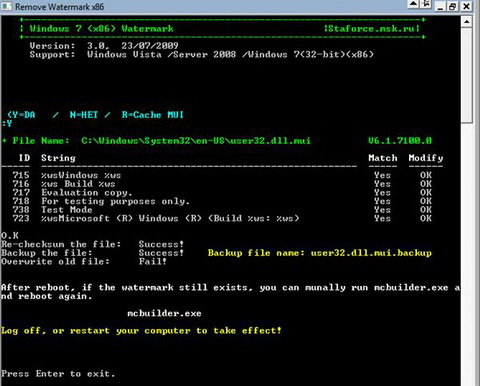
Task: Click the Yes match value for row 717
Action: (x=382, y=193)
